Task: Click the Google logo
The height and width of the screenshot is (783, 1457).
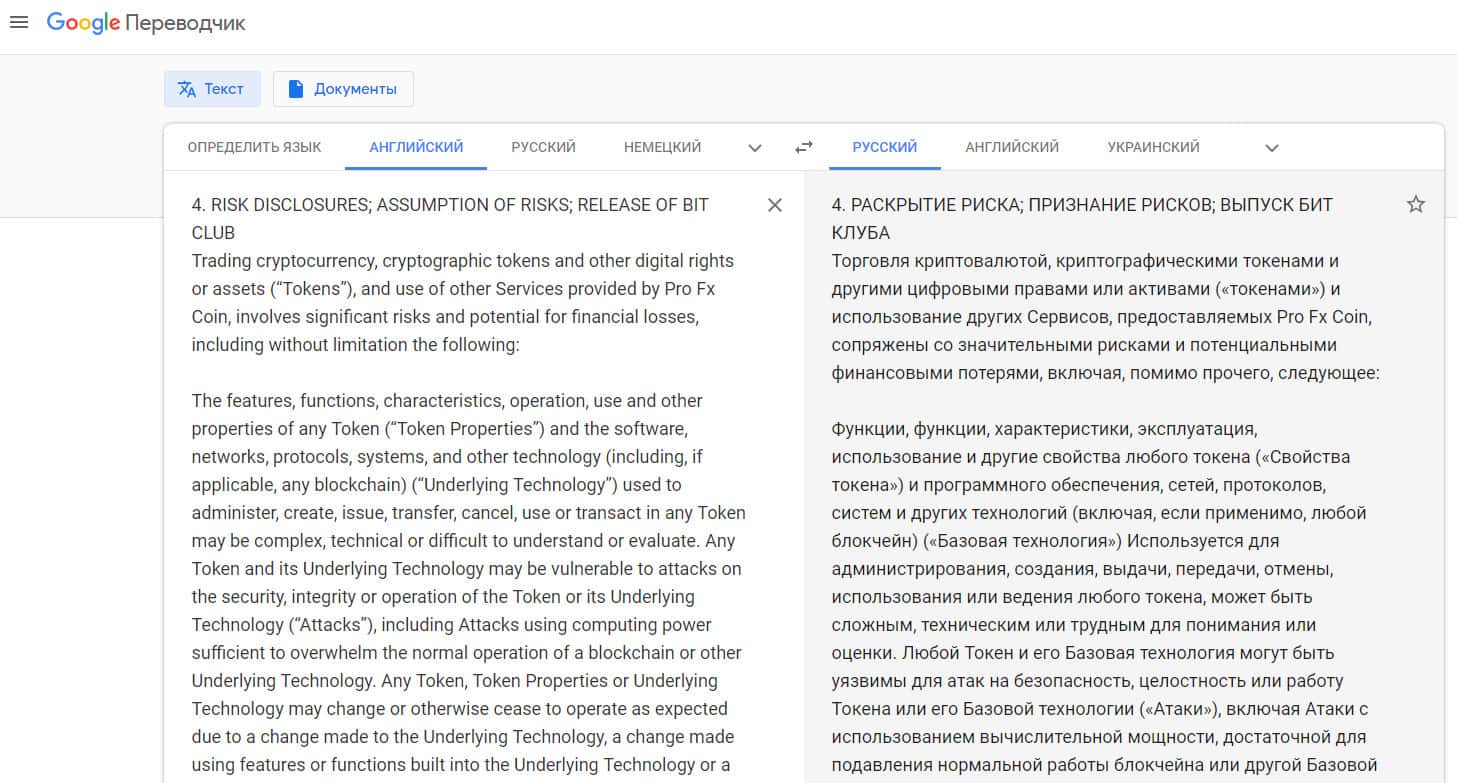Action: click(83, 23)
